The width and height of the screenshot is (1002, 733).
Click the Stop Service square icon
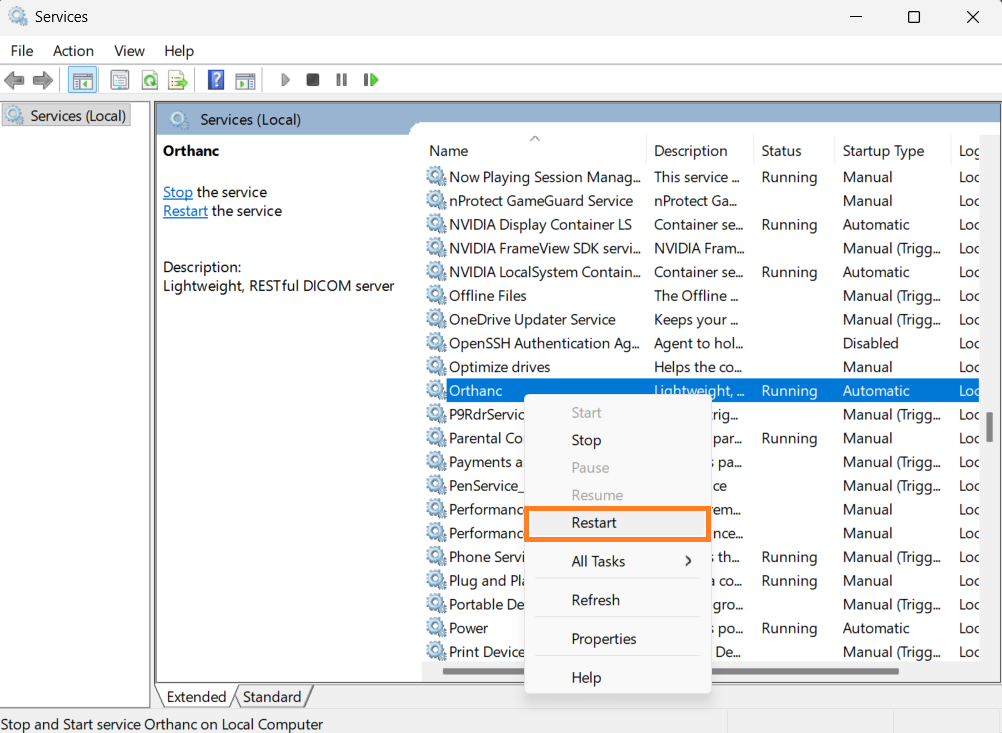tap(312, 80)
